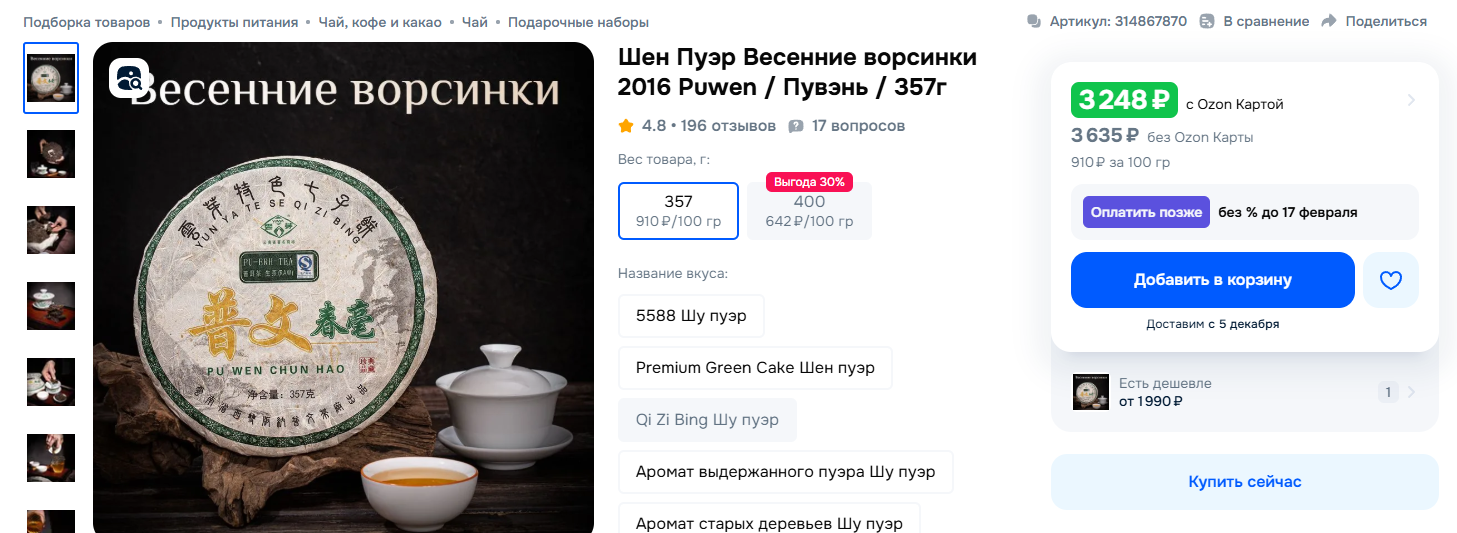This screenshot has height=533, width=1457.
Task: Open the 17 вопросов chat icon
Action: click(796, 126)
